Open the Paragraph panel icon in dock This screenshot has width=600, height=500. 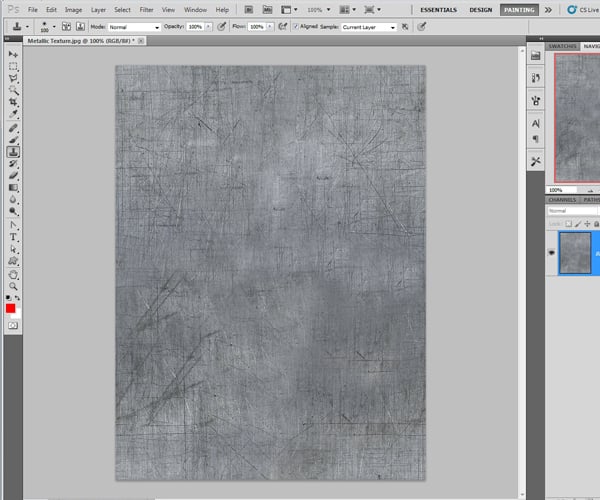pyautogui.click(x=536, y=138)
